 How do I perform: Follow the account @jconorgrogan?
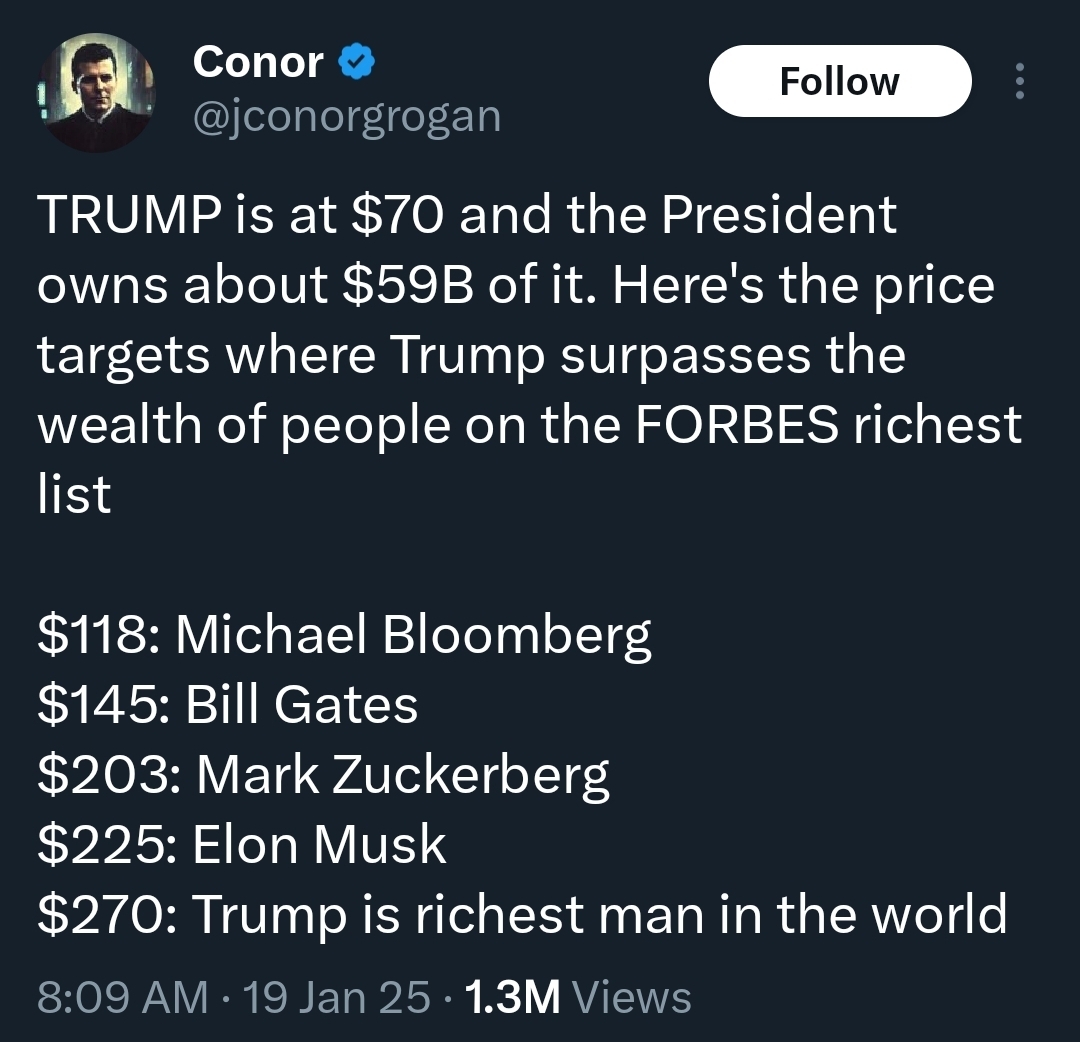(839, 81)
